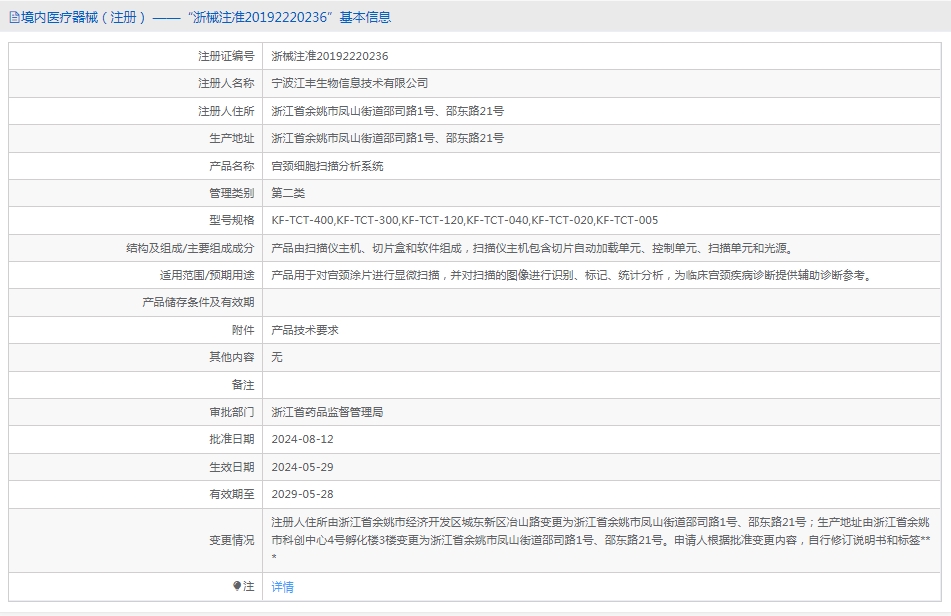Click the address value in 生产地址 row
Image resolution: width=951 pixels, height=616 pixels.
pos(388,138)
